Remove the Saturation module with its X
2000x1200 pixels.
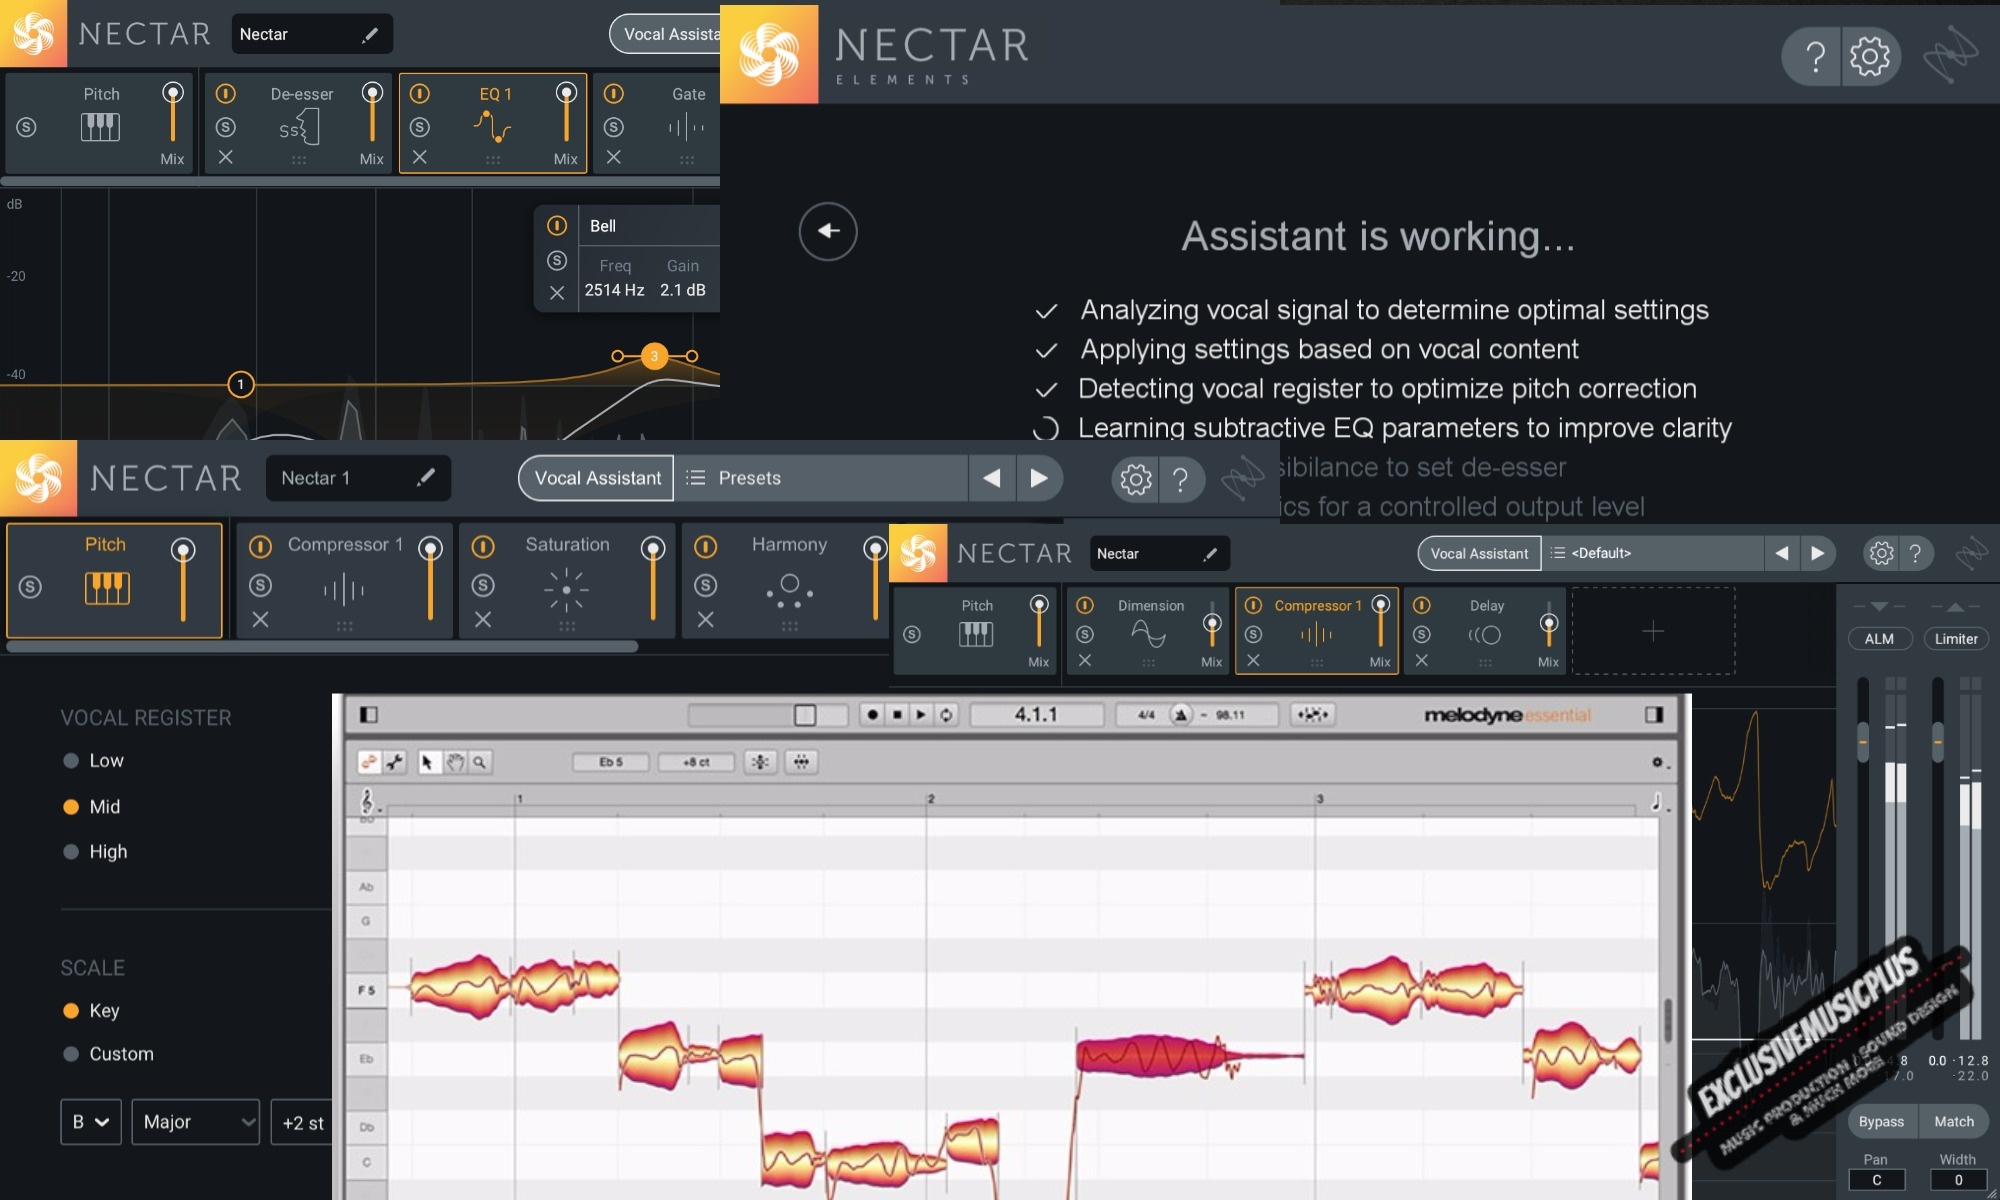click(x=483, y=620)
